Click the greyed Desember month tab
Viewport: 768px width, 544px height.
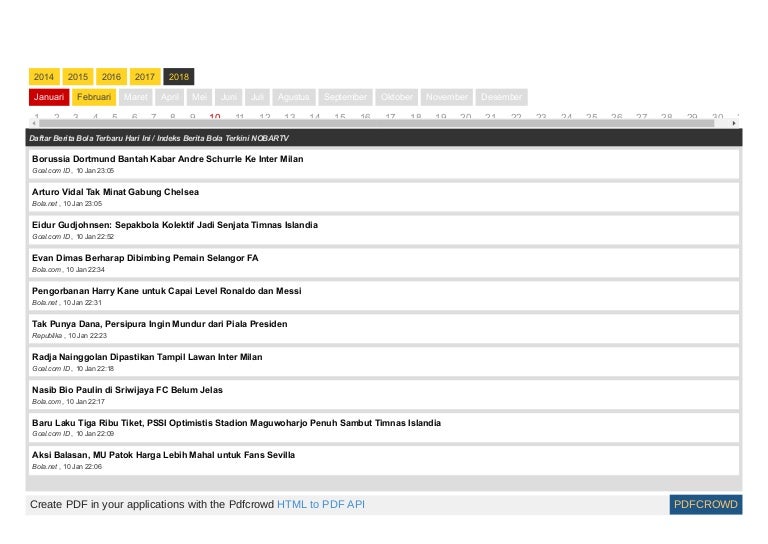pos(502,97)
